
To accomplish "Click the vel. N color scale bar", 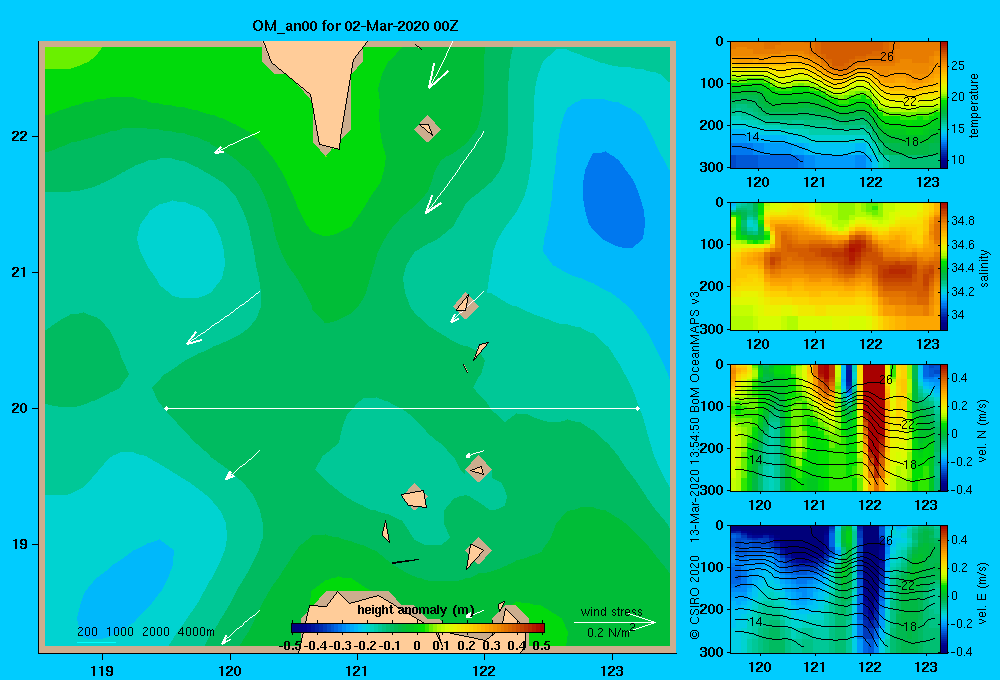I will (x=944, y=427).
